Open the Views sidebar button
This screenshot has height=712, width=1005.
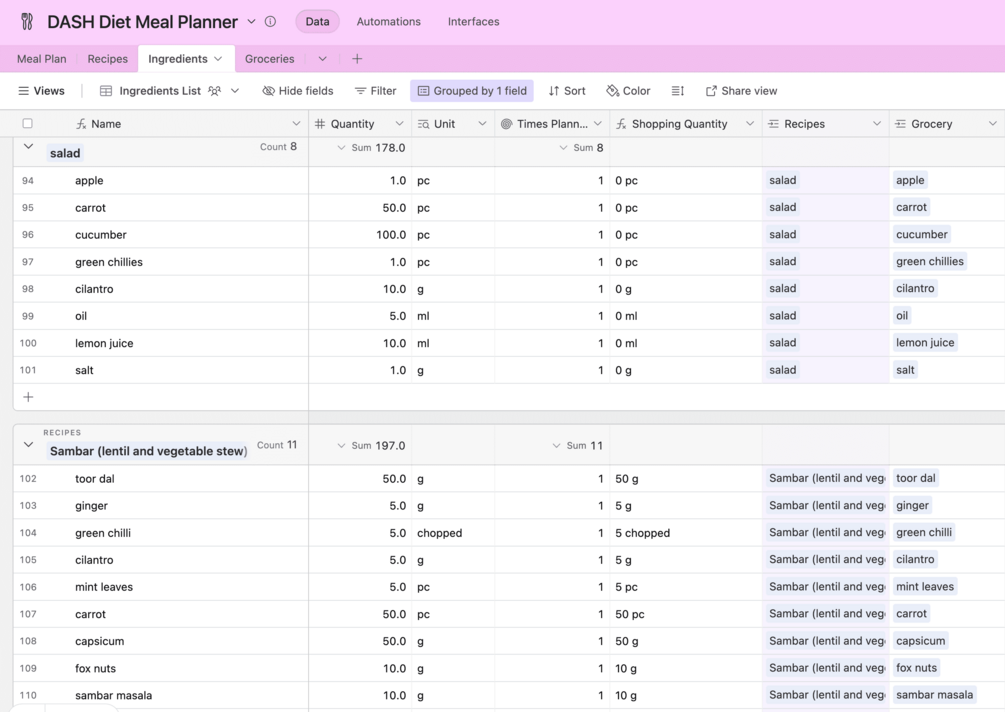tap(41, 91)
